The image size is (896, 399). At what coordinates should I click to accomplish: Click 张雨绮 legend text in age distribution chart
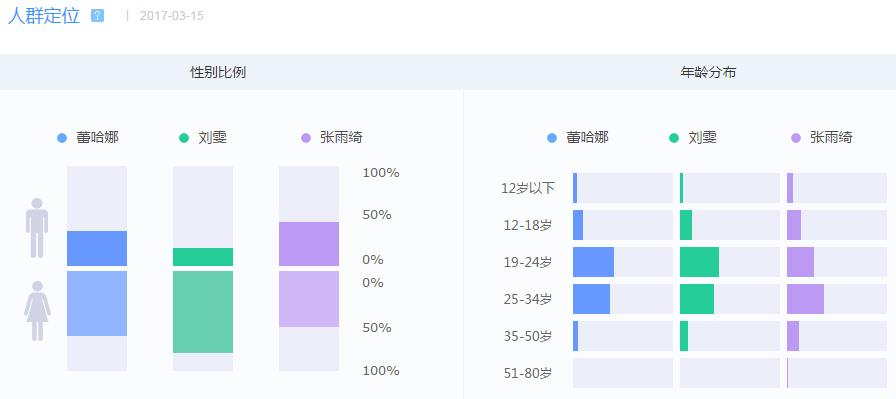[x=831, y=138]
